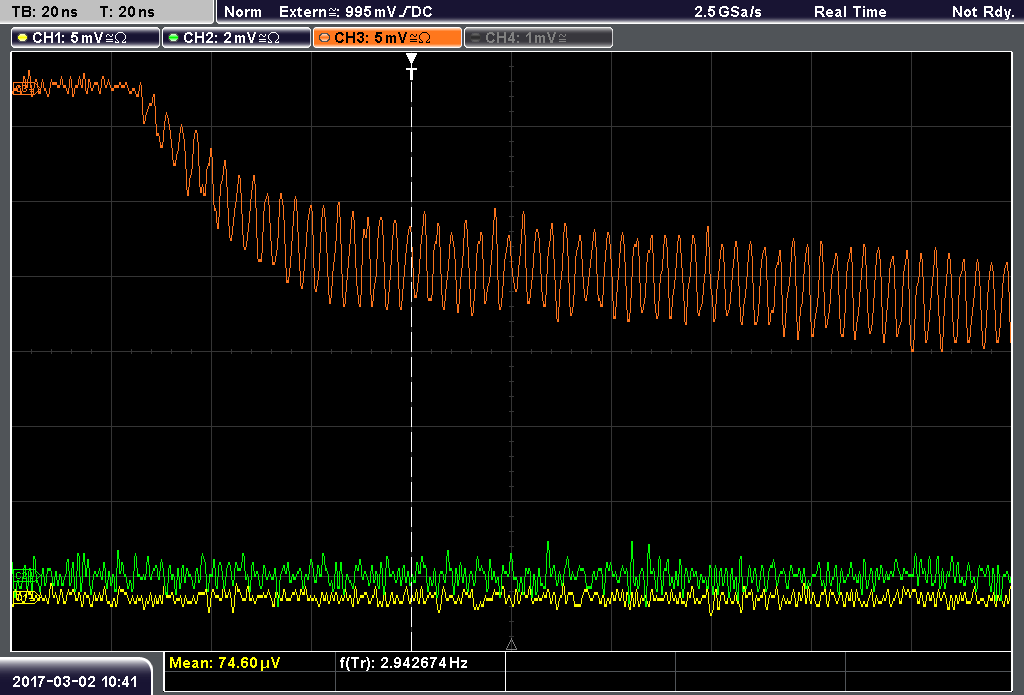Click the Not Rdy. status label
The image size is (1024, 695).
983,12
